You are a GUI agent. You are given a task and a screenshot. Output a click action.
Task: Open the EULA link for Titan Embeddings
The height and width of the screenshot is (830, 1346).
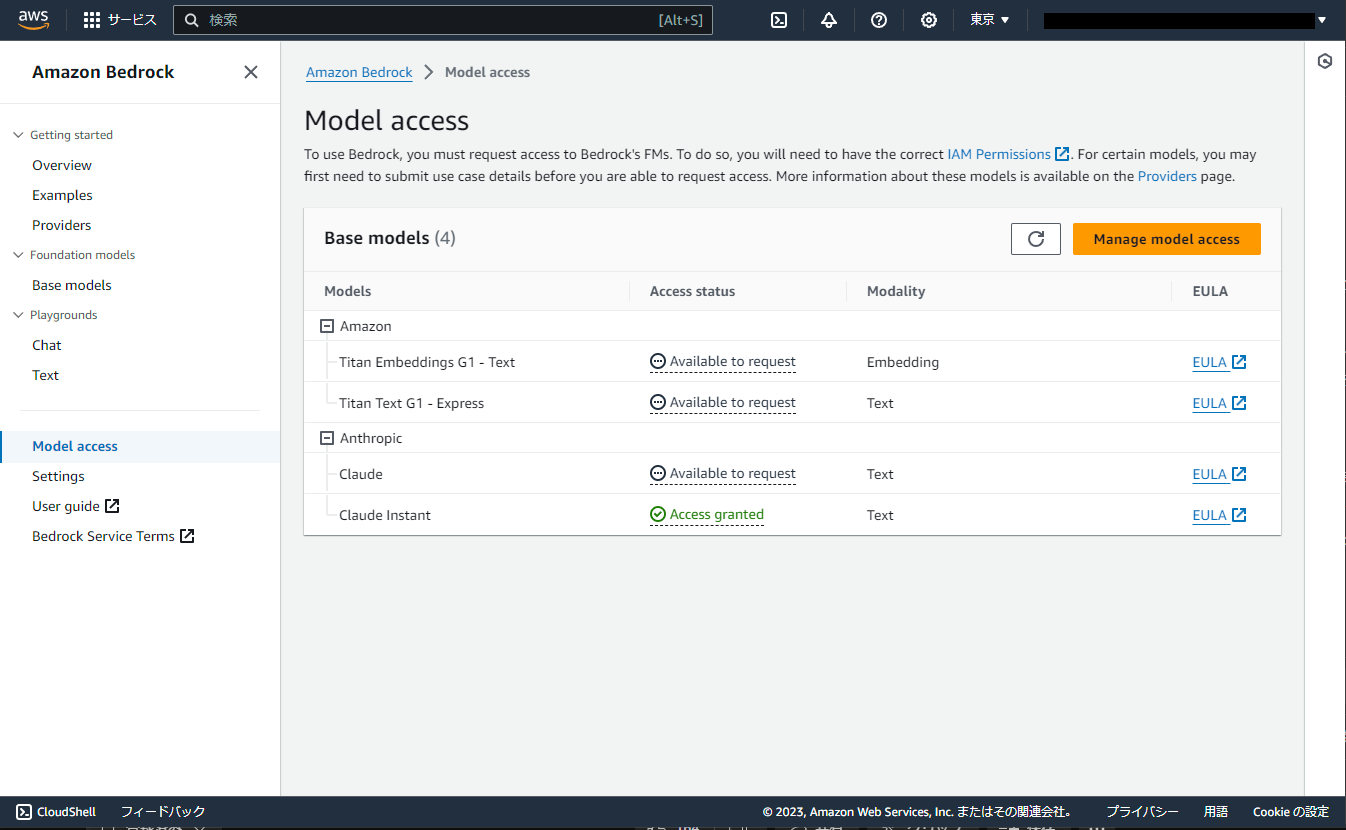1209,362
